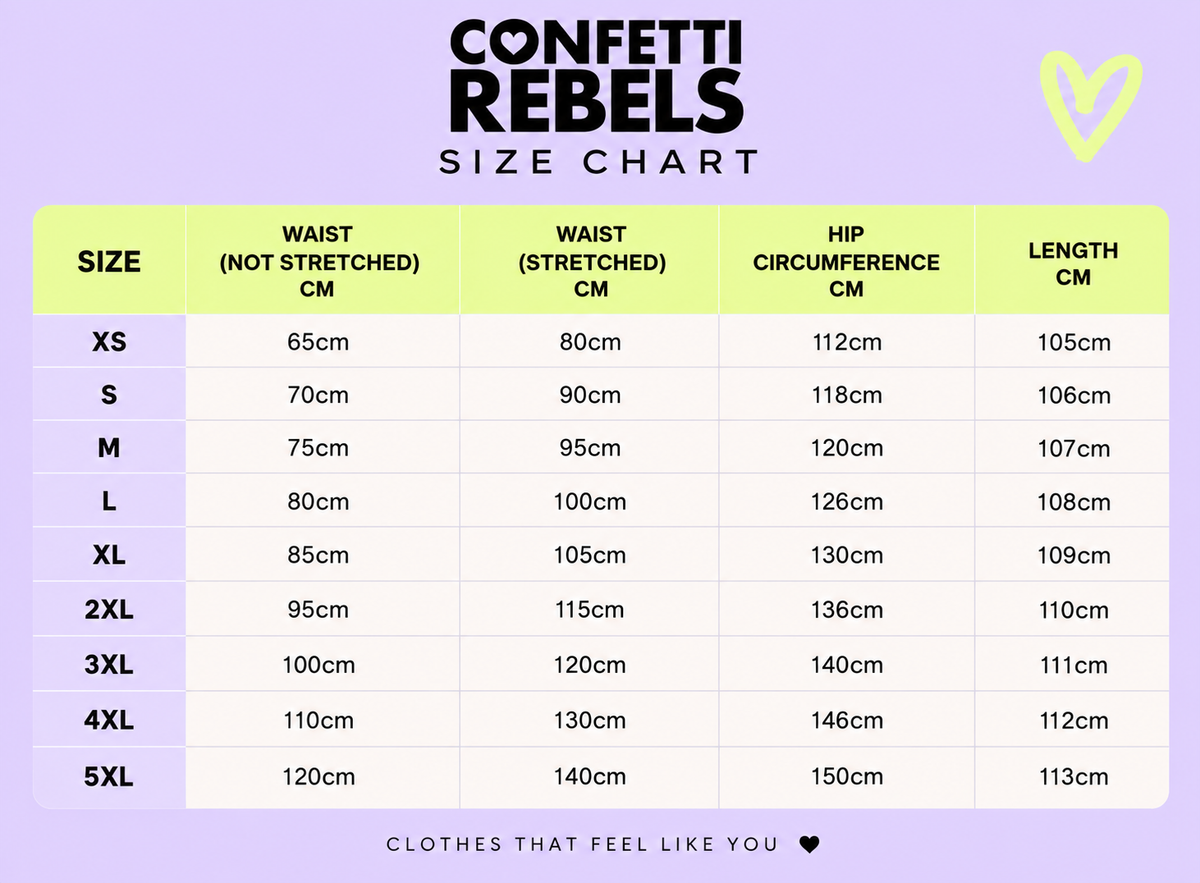1200x883 pixels.
Task: Click the 65cm waist value for XS
Action: 318,342
